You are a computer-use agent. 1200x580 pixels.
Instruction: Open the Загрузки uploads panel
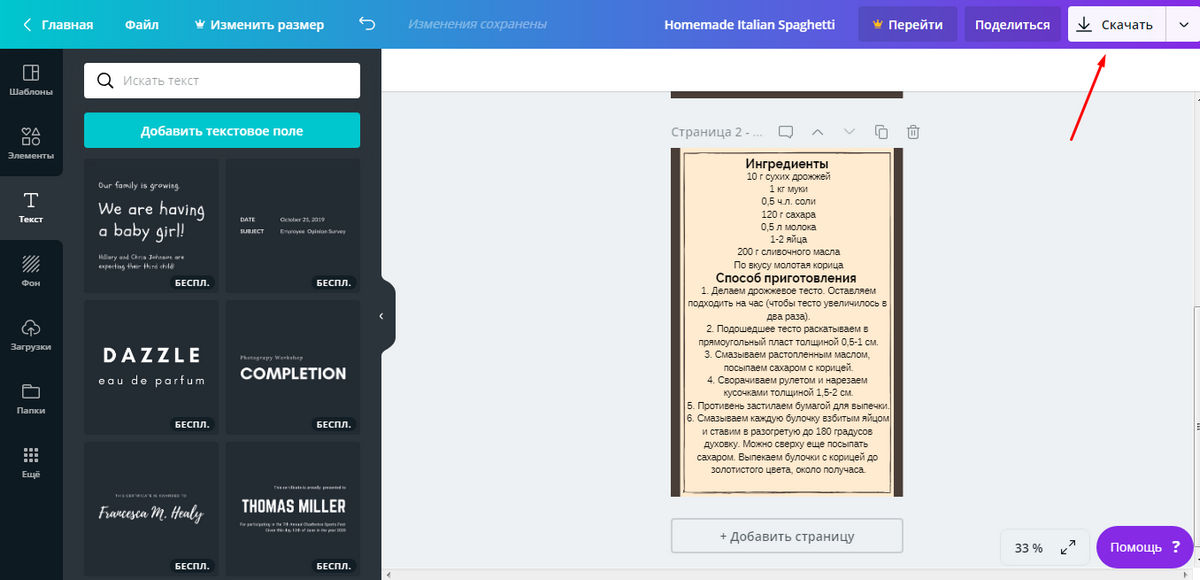coord(30,335)
